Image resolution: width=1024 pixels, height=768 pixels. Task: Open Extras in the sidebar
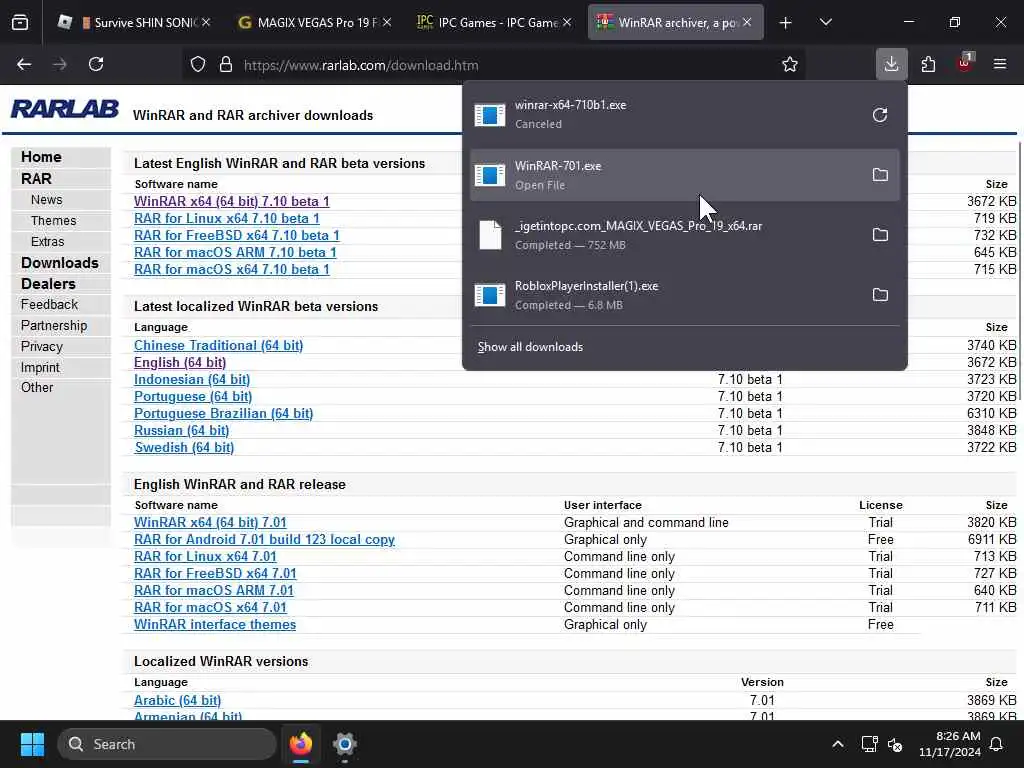pyautogui.click(x=48, y=242)
